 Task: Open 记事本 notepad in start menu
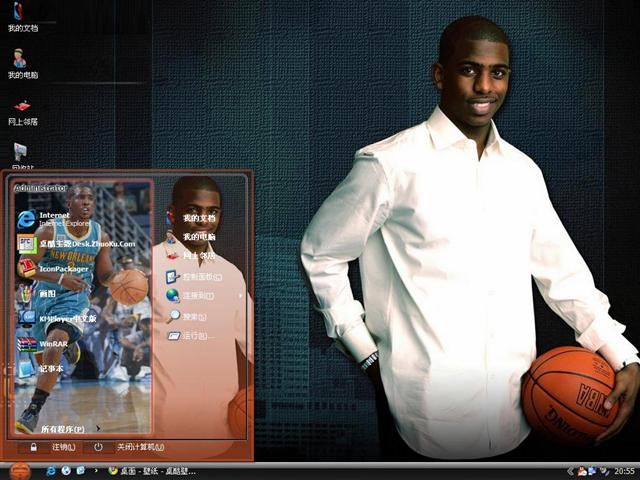point(40,369)
